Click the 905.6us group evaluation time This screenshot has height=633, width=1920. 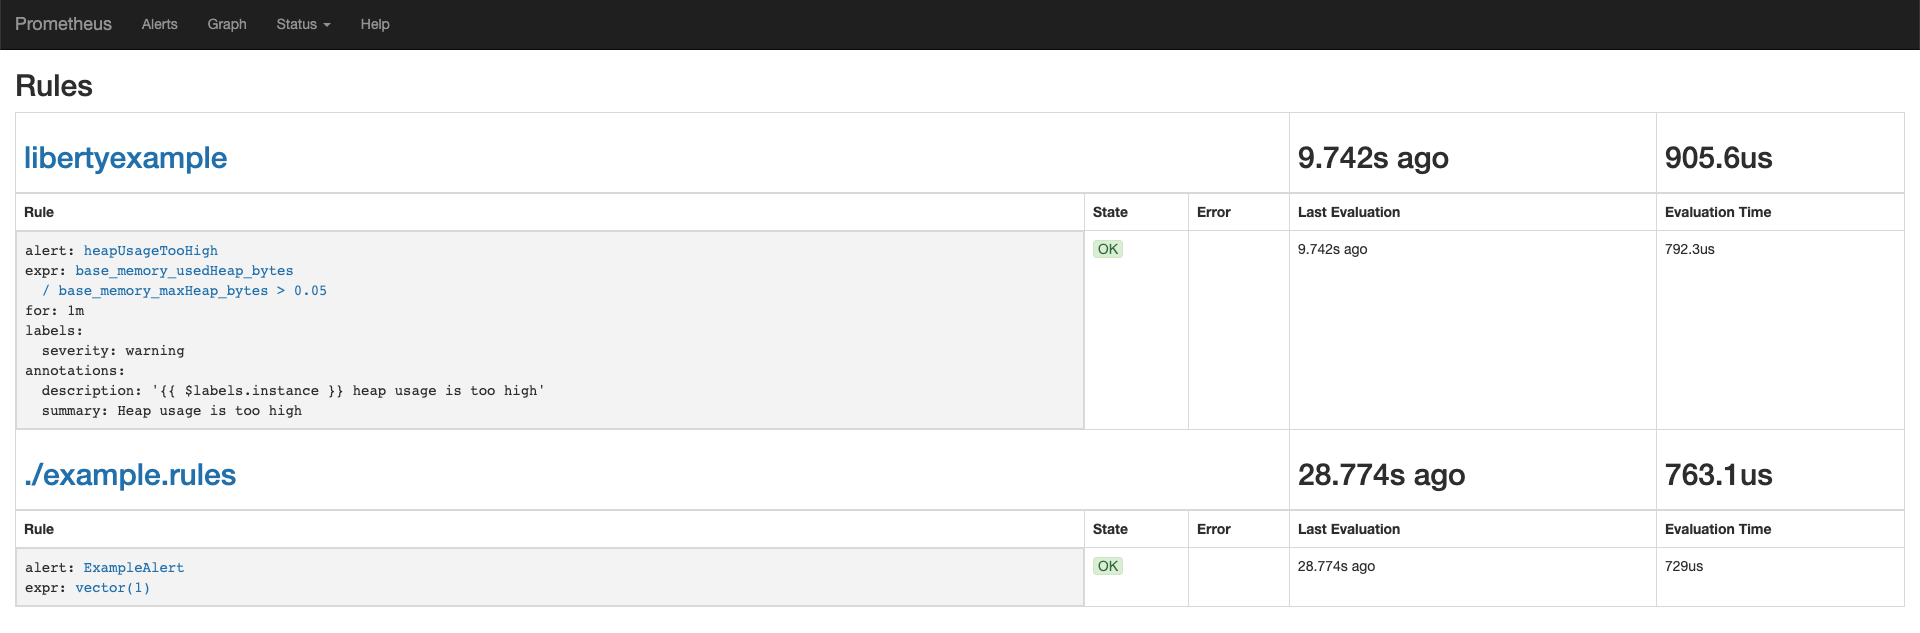click(x=1718, y=158)
